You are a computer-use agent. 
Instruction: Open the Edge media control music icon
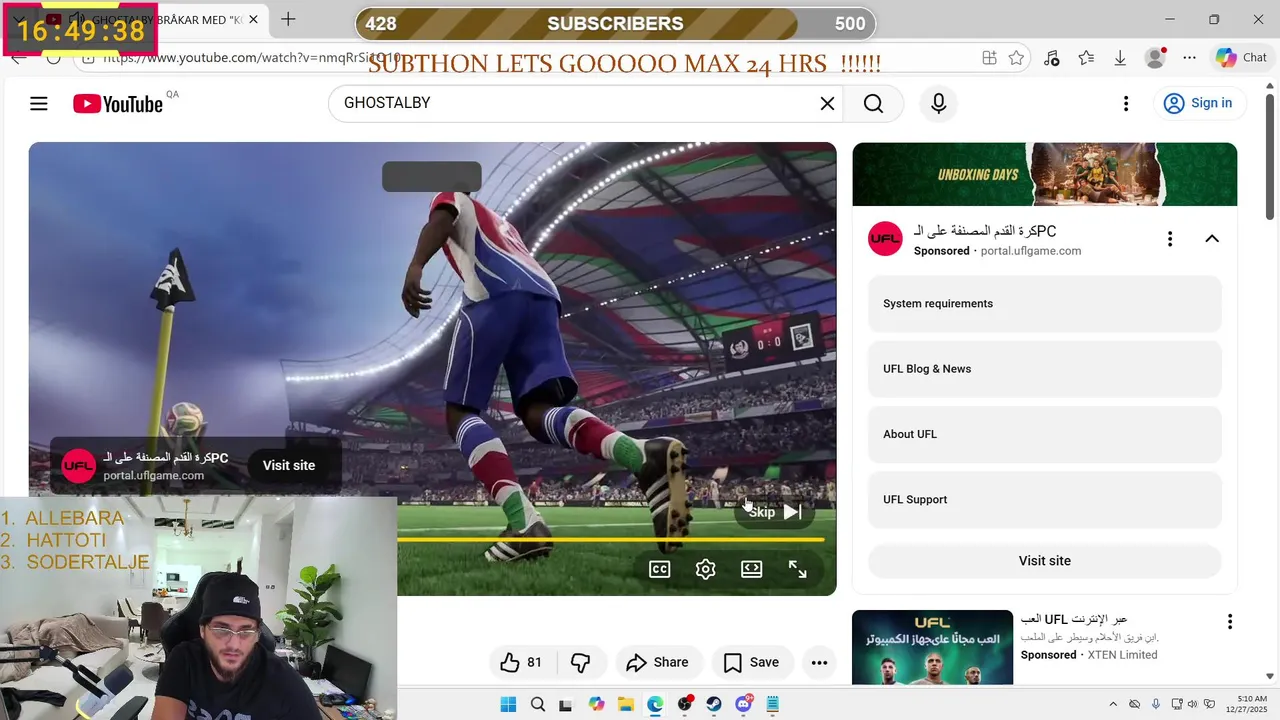[x=1051, y=58]
